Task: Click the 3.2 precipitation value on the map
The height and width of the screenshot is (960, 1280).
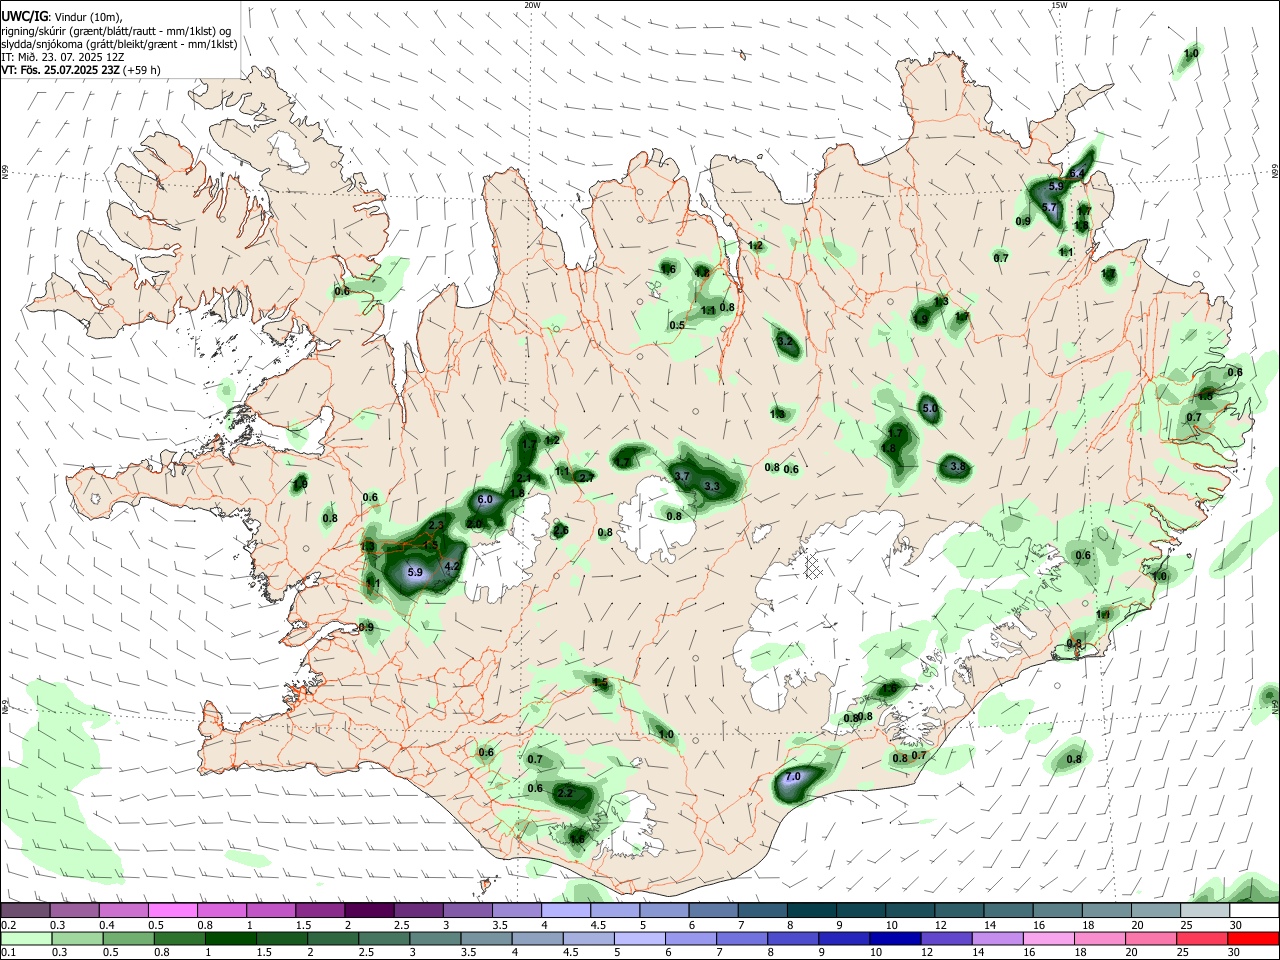Action: tap(785, 342)
